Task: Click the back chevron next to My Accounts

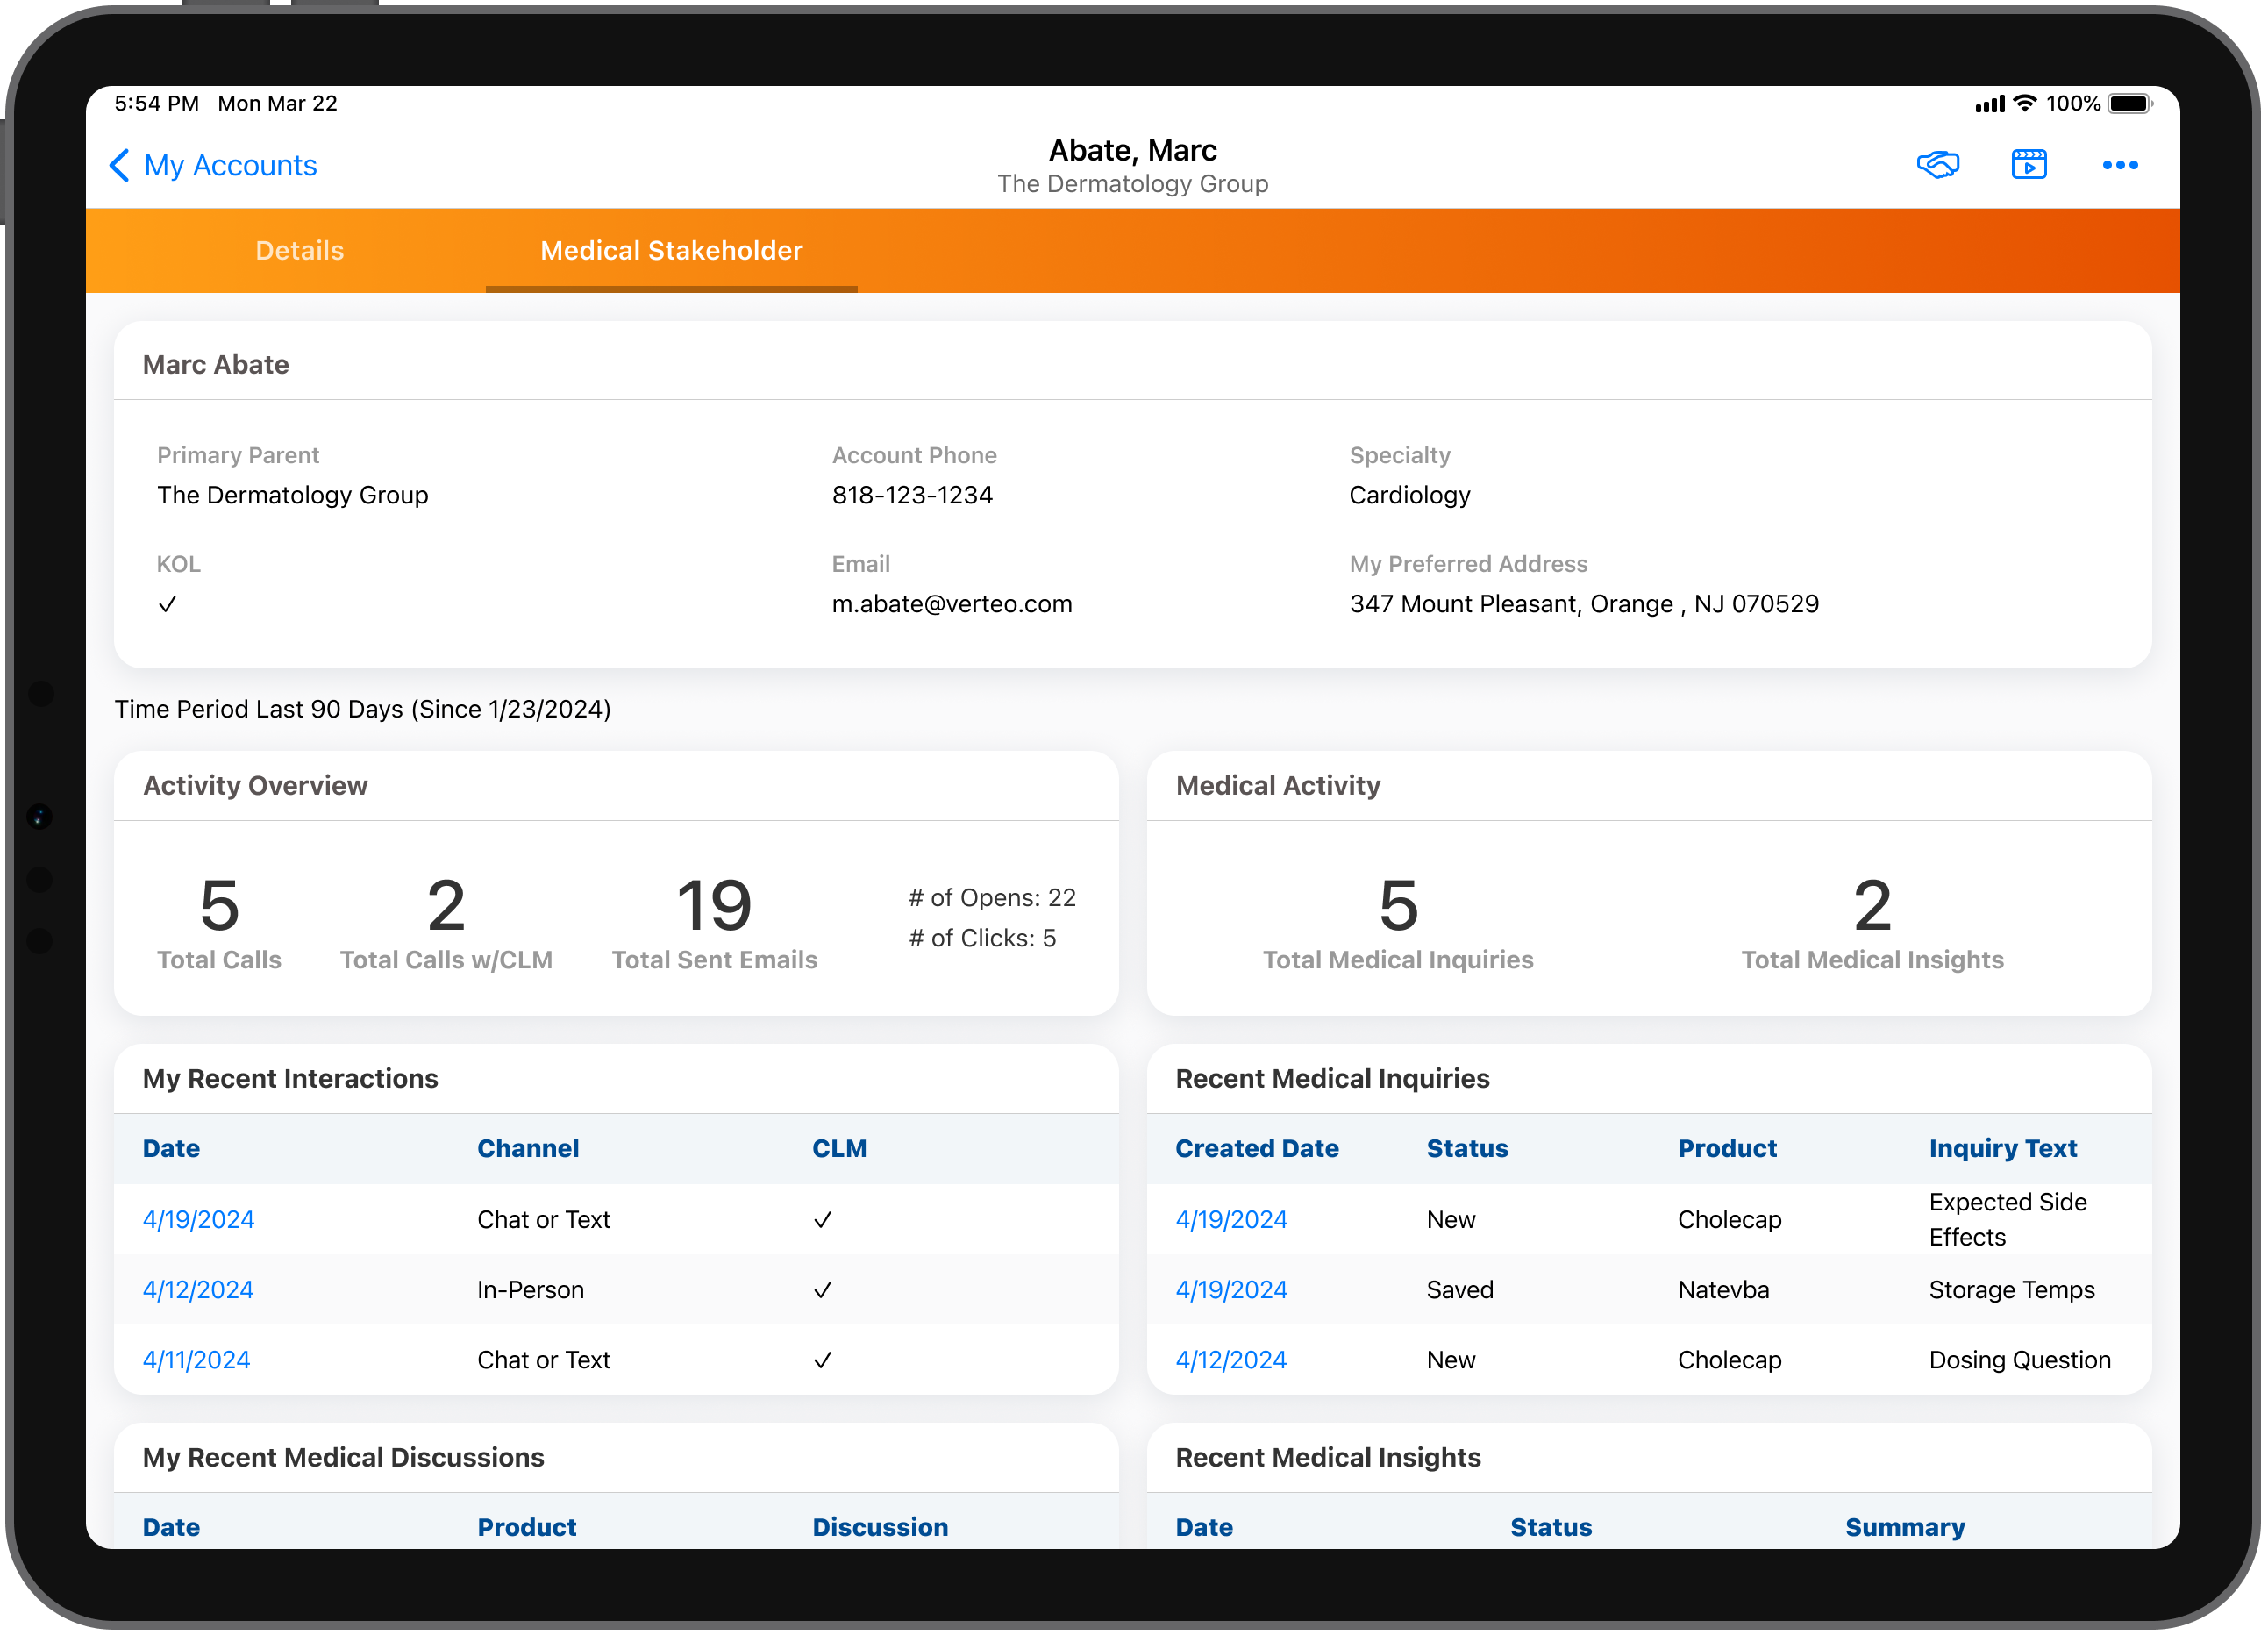Action: 119,165
